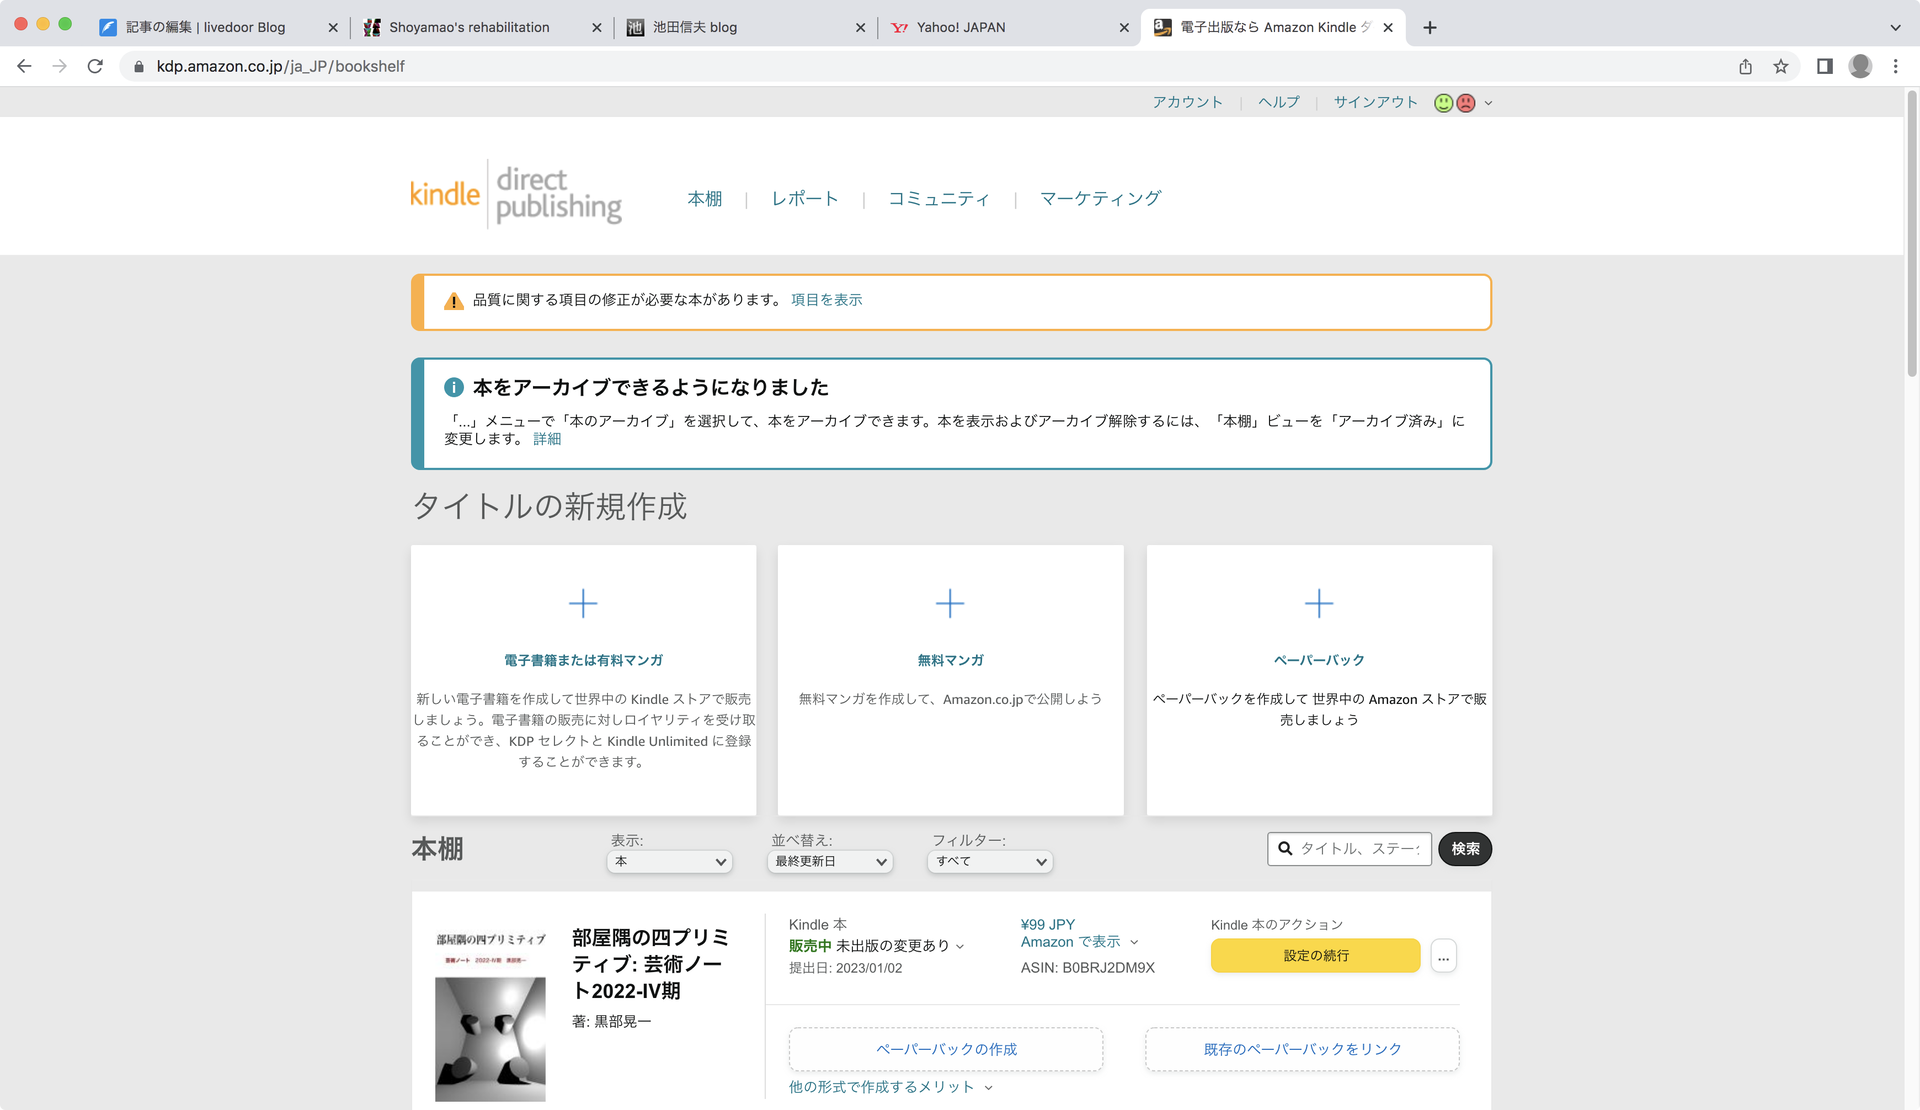Click the plus icon for ペーパーバック
This screenshot has height=1110, width=1920.
[x=1319, y=603]
